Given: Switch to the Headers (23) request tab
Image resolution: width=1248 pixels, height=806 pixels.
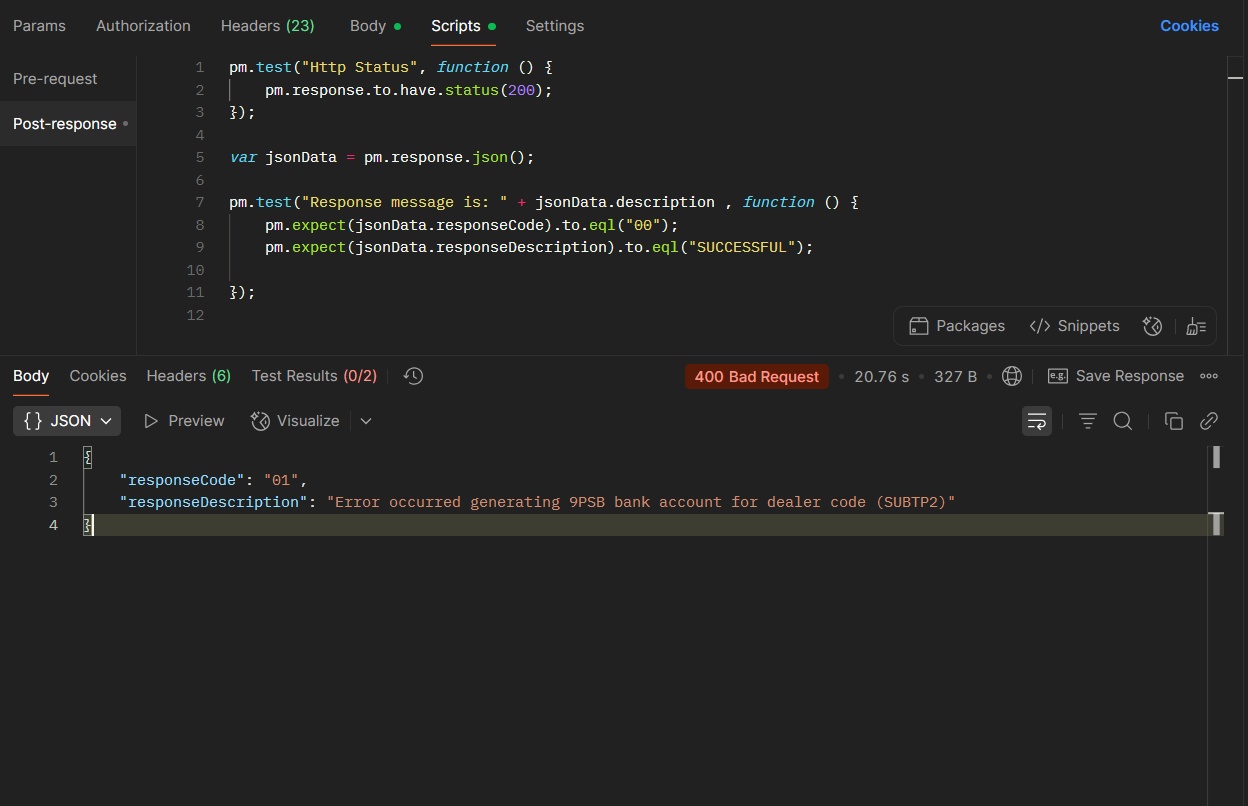Looking at the screenshot, I should click(x=267, y=26).
